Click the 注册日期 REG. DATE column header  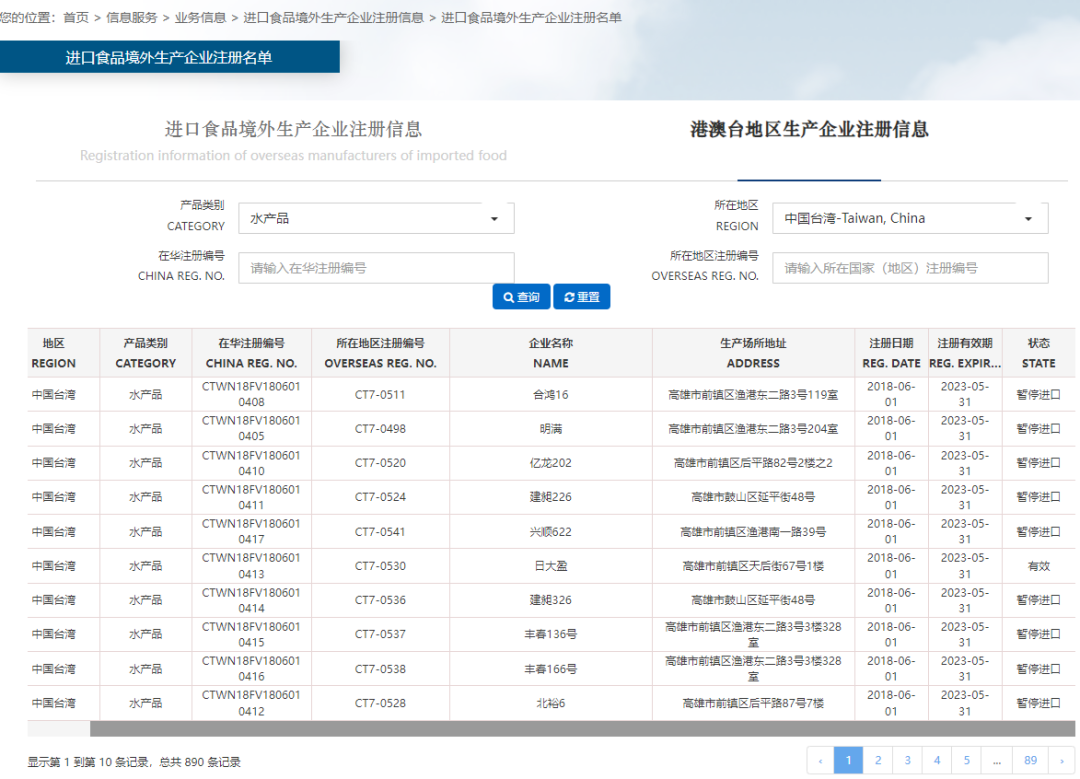[891, 353]
